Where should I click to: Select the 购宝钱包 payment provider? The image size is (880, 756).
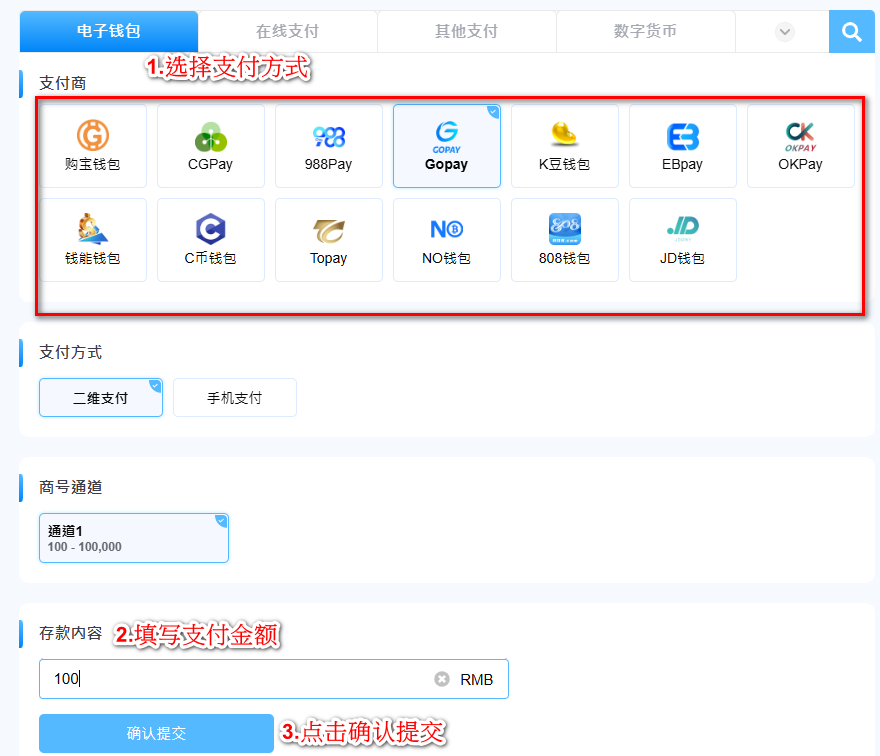point(93,146)
